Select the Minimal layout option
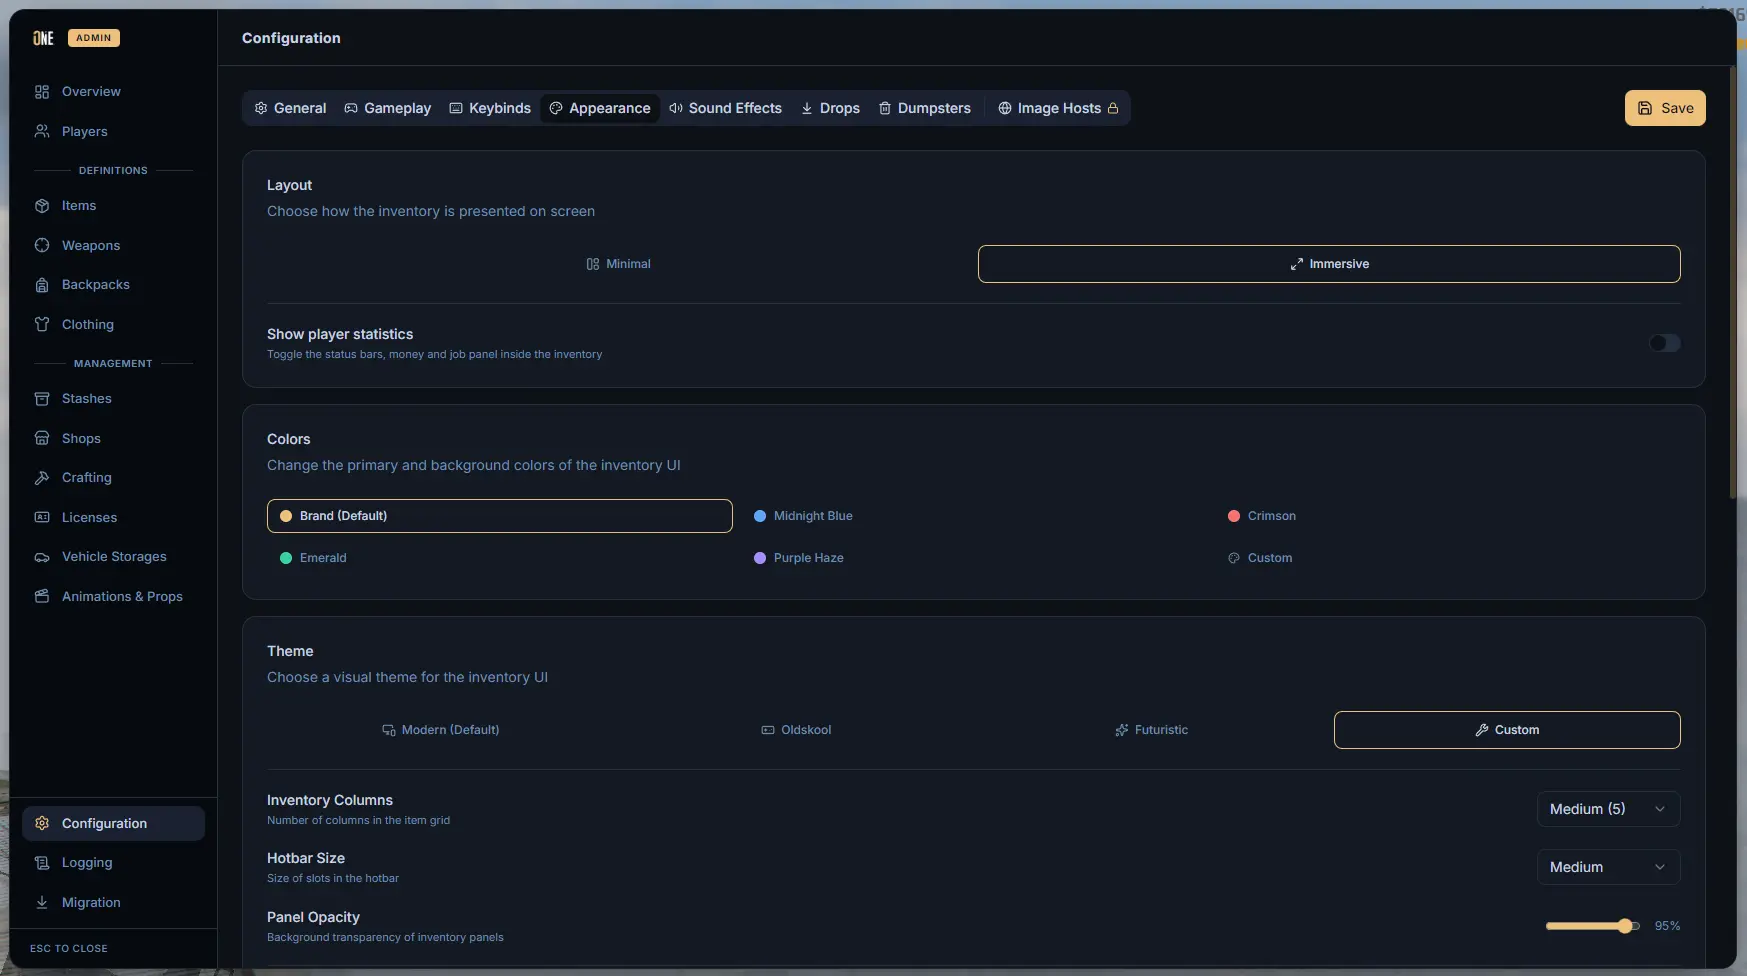The width and height of the screenshot is (1747, 976). (x=618, y=264)
